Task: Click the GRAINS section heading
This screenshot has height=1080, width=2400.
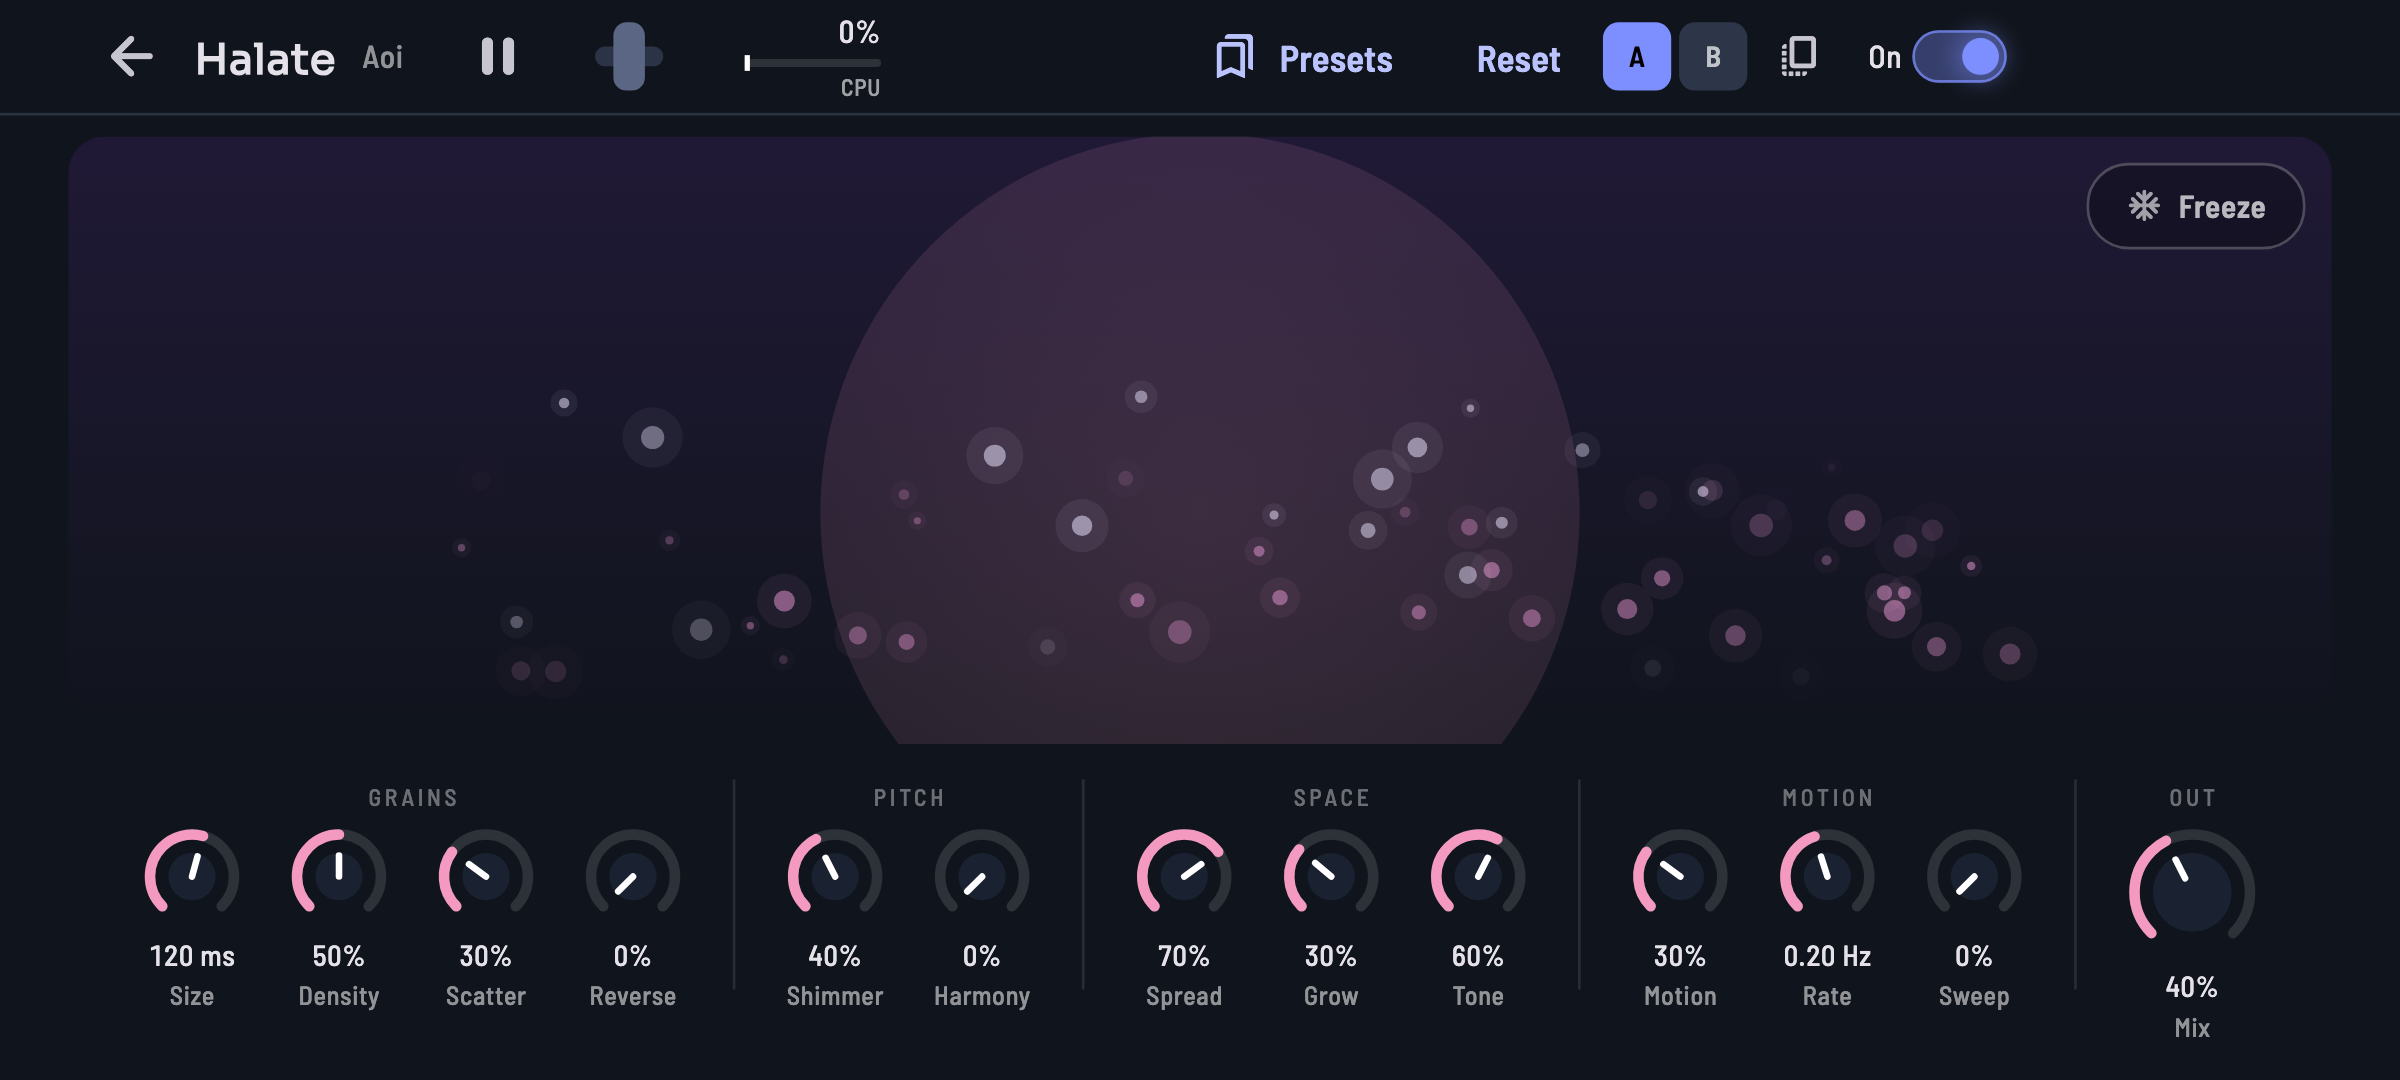Action: coord(413,798)
